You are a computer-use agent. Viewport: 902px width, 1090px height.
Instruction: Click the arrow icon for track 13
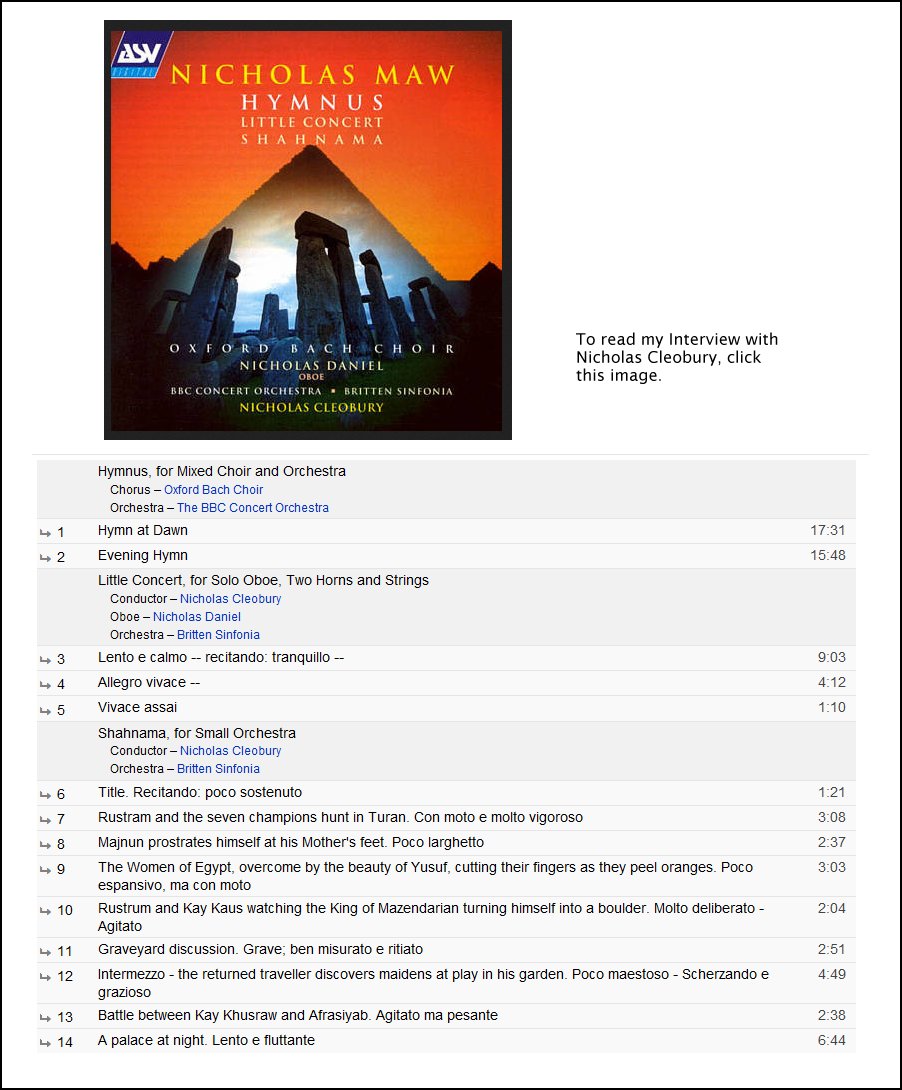[45, 1018]
